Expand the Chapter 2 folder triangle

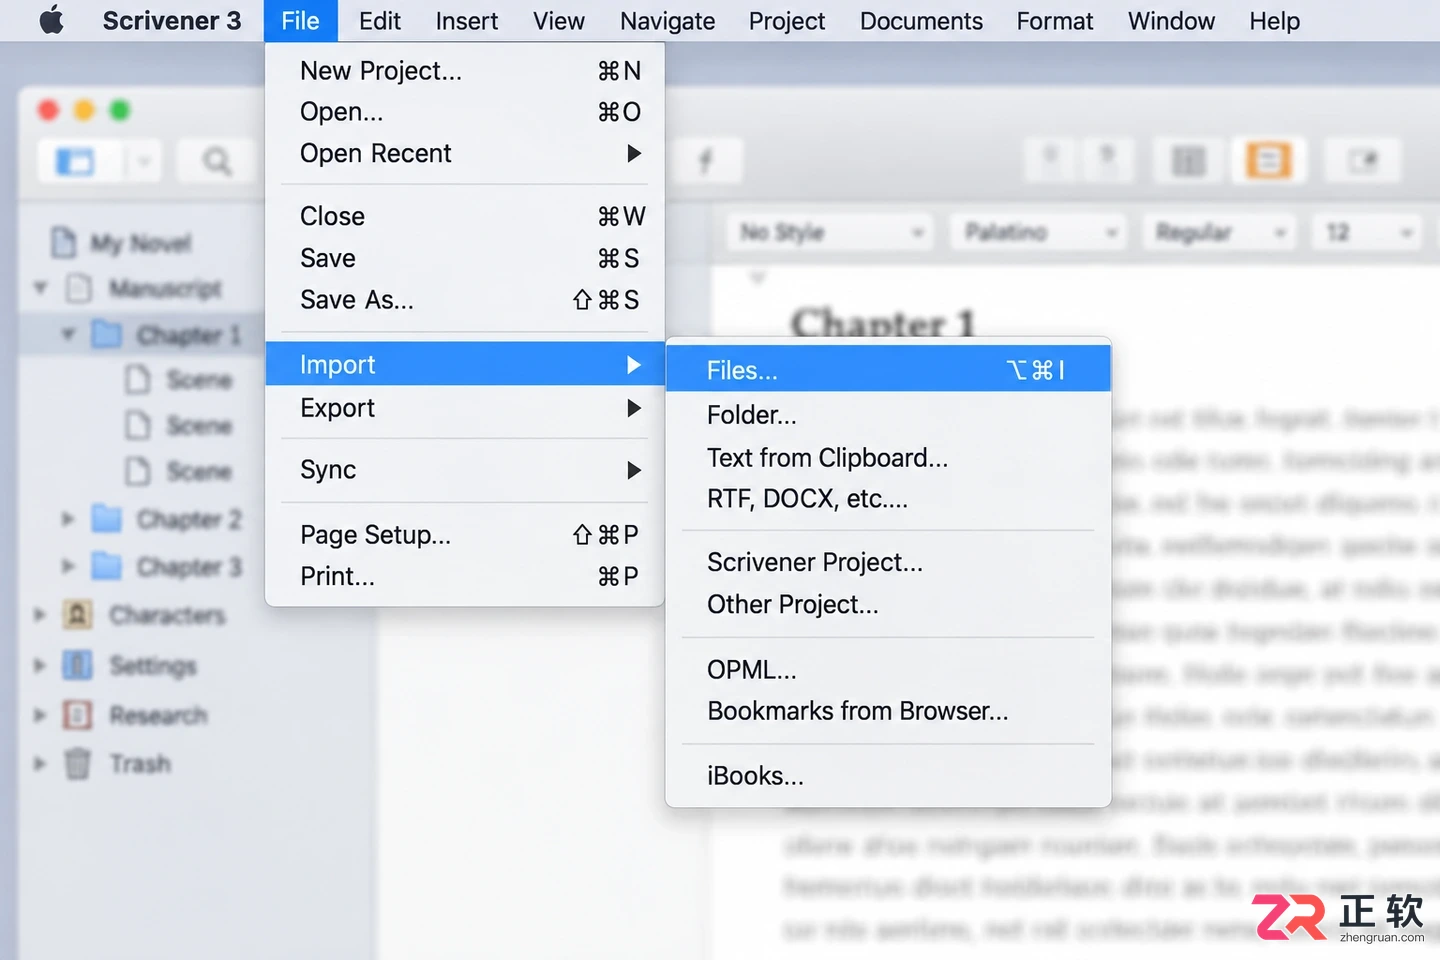coord(67,519)
